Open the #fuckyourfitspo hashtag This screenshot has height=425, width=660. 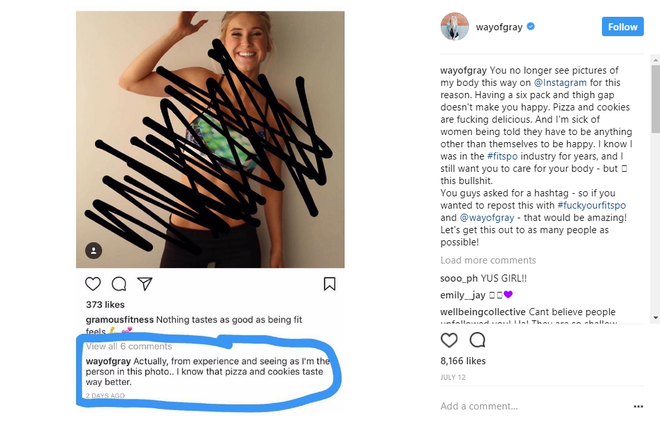591,205
